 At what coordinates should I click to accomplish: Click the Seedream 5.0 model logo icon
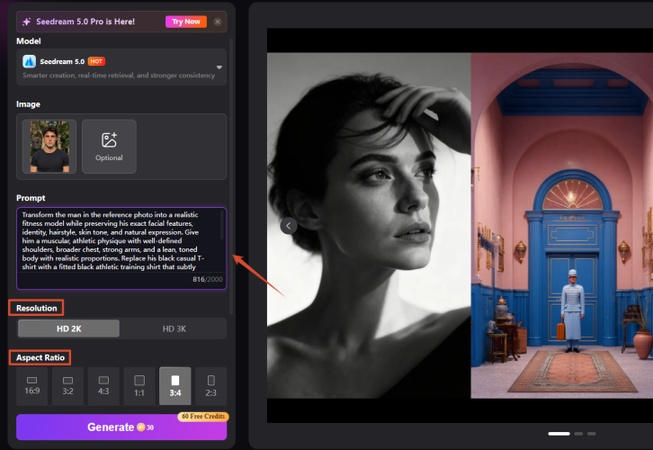pos(29,62)
